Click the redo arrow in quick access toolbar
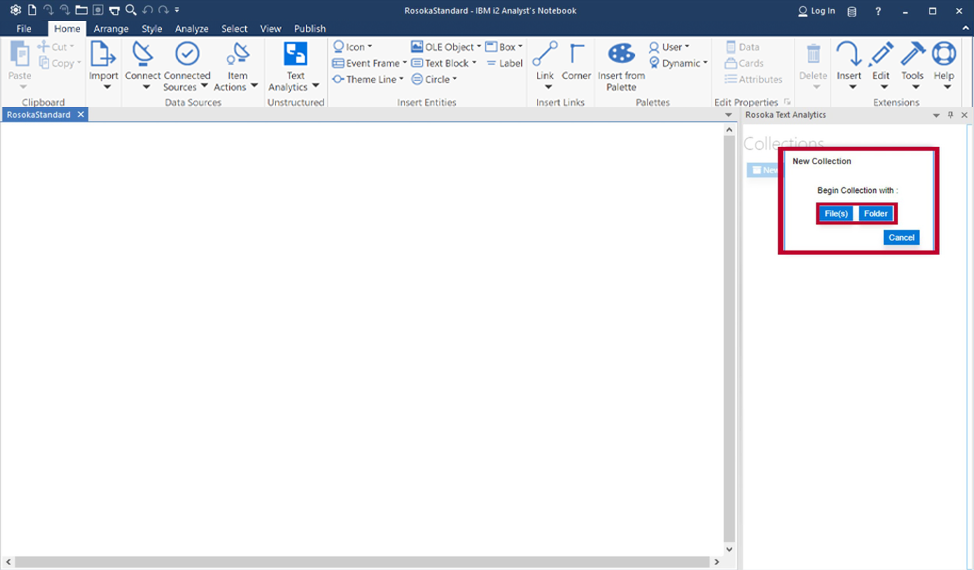Viewport: 974px width, 570px height. tap(163, 10)
